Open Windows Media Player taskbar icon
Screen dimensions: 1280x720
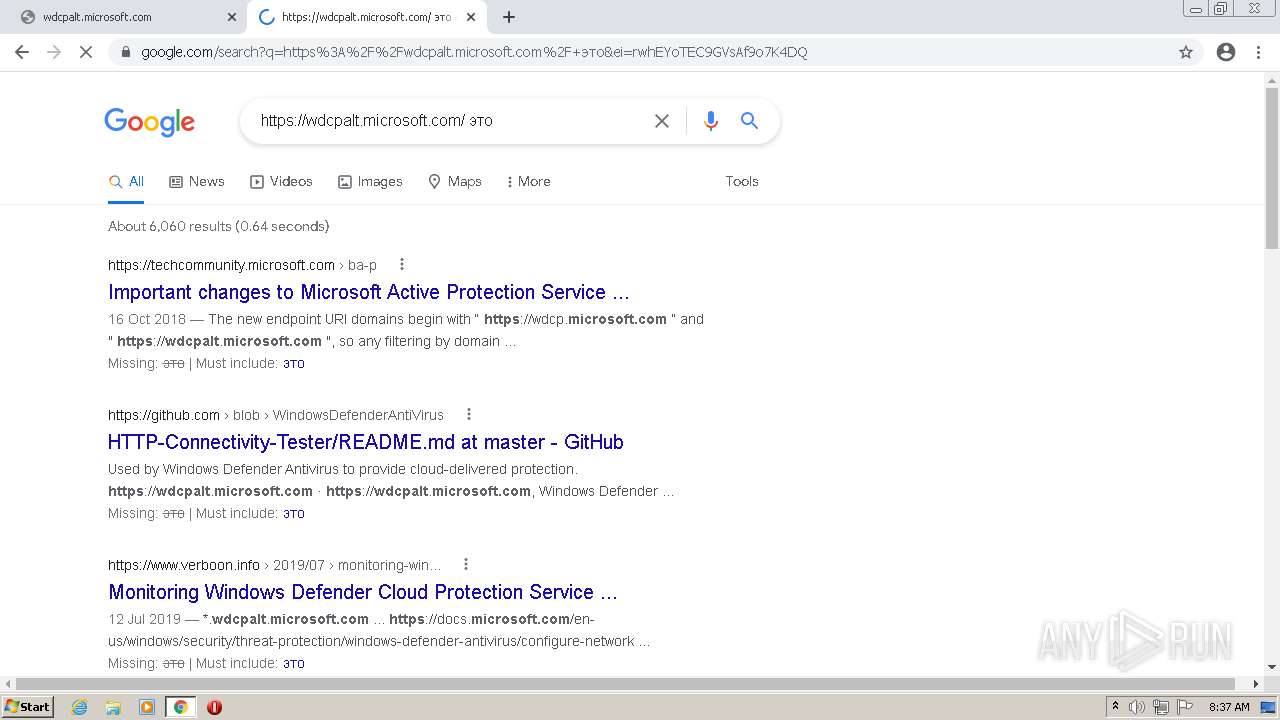point(147,707)
